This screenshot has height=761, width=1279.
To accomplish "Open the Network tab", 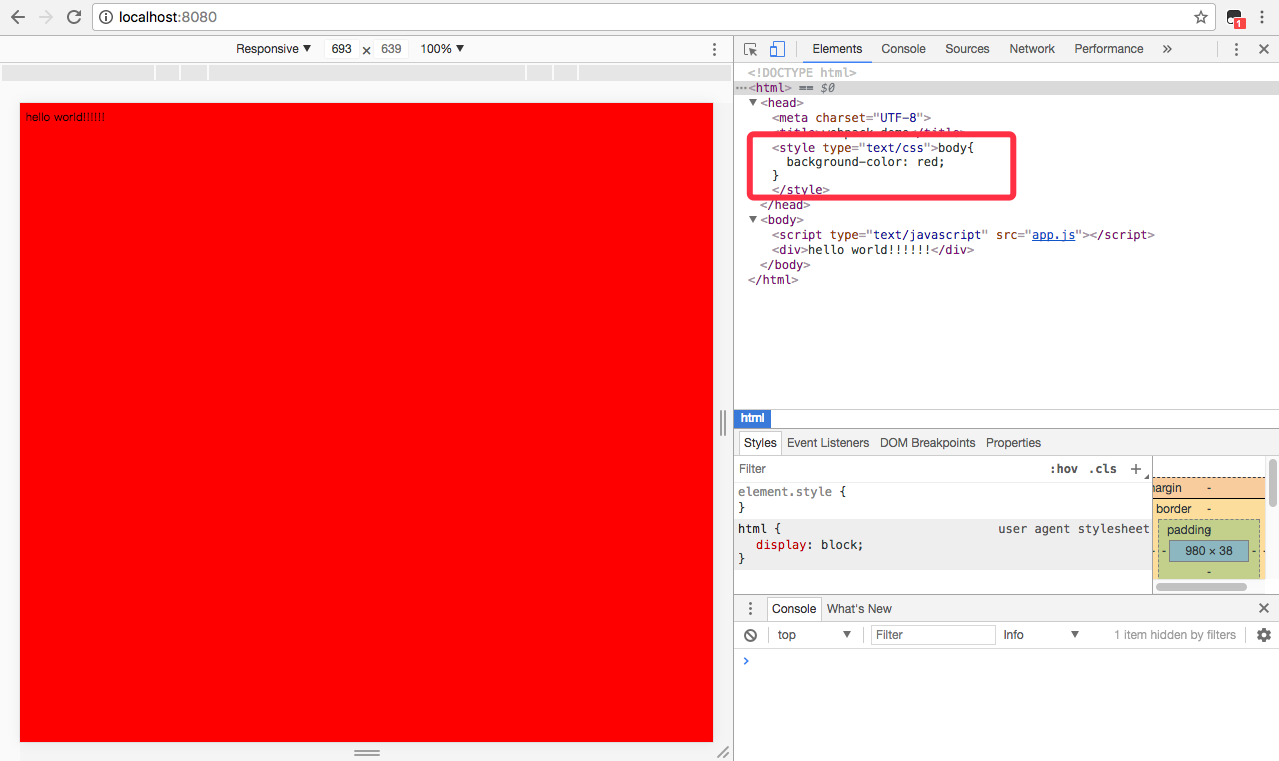I will (1032, 49).
